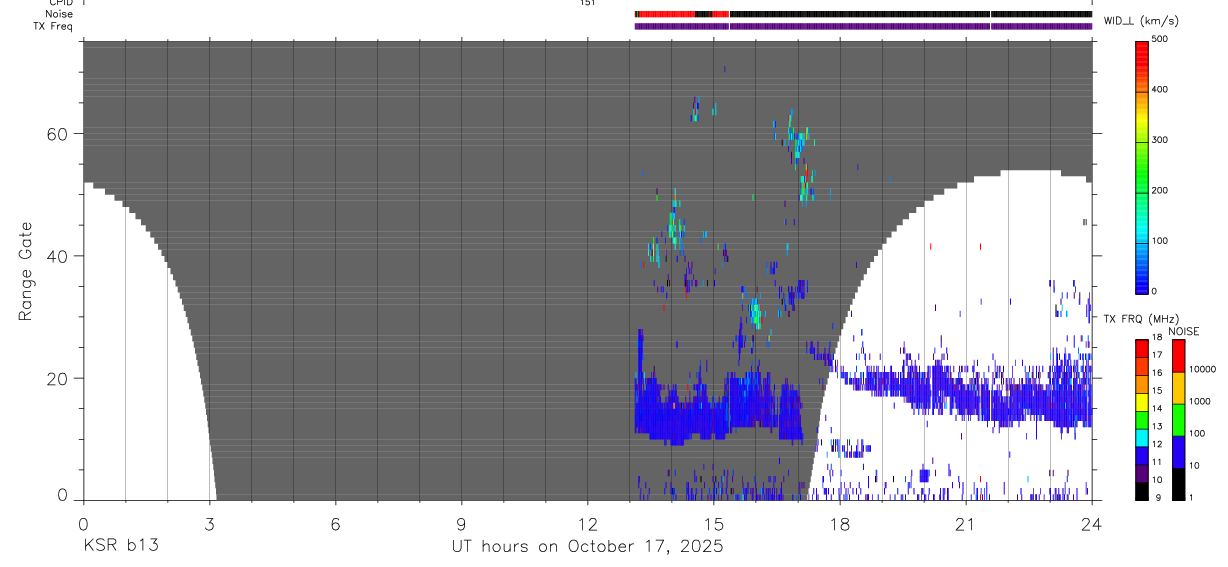Viewport: 1228px width, 567px height.
Task: Click the "UT hours on October 17, 2025" label
Action: (x=586, y=548)
